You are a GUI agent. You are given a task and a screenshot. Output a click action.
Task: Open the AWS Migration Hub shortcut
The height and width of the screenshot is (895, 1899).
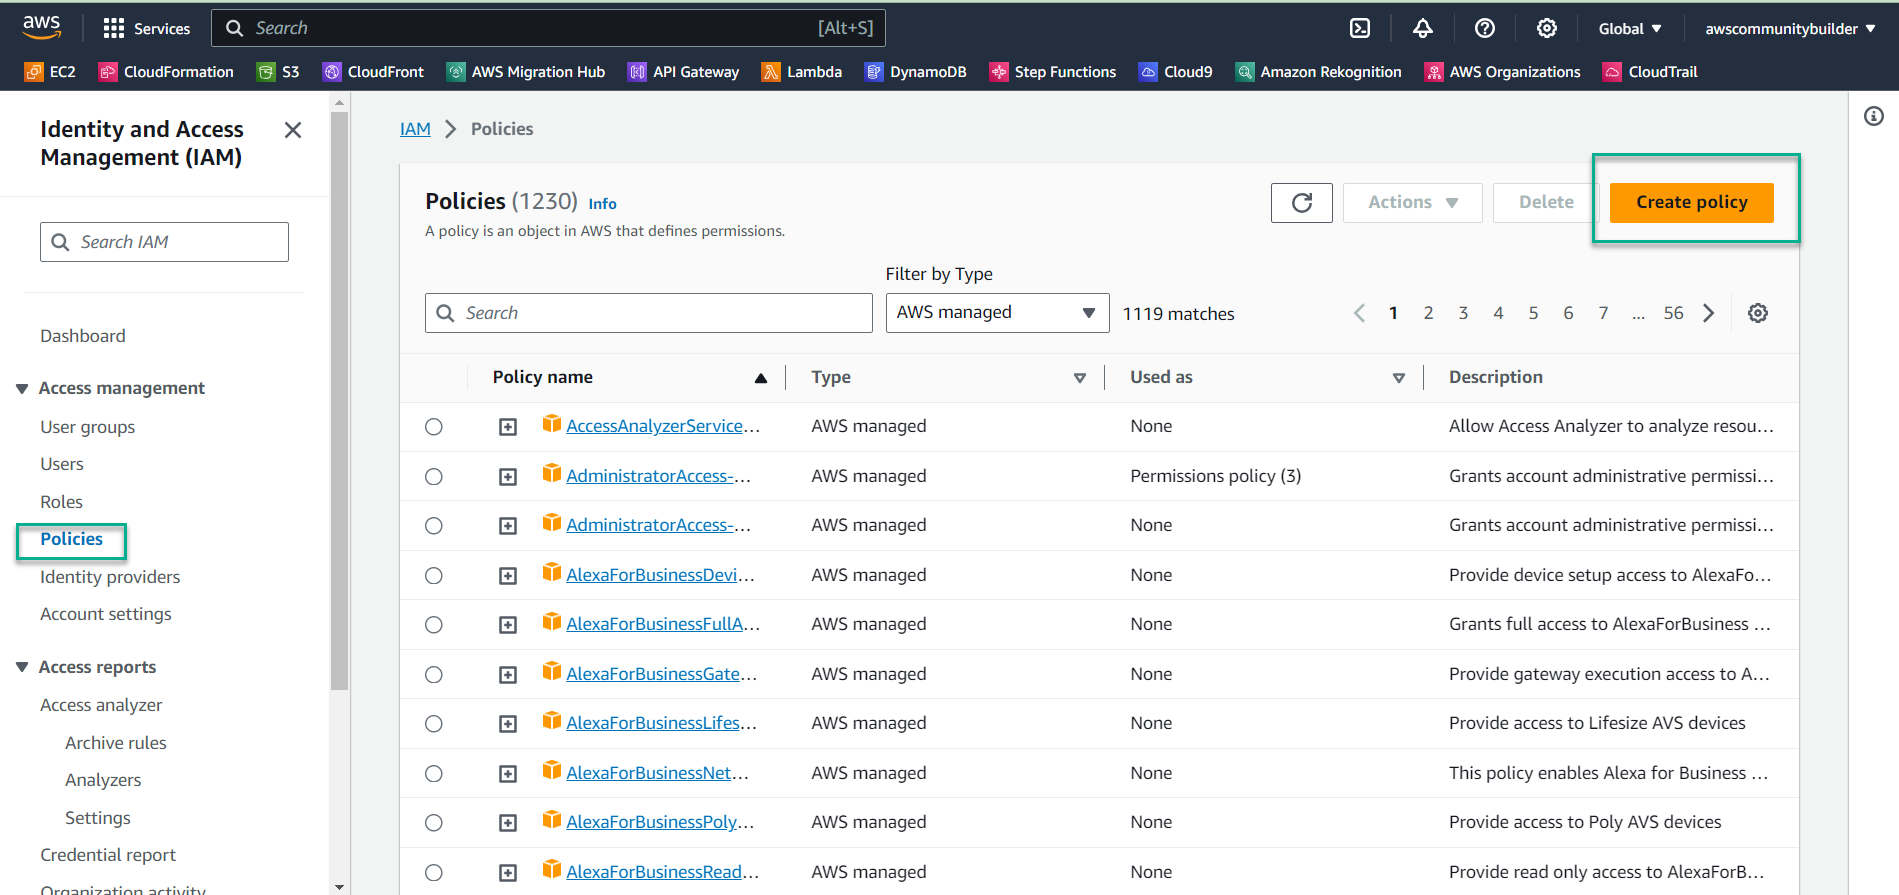pyautogui.click(x=526, y=72)
